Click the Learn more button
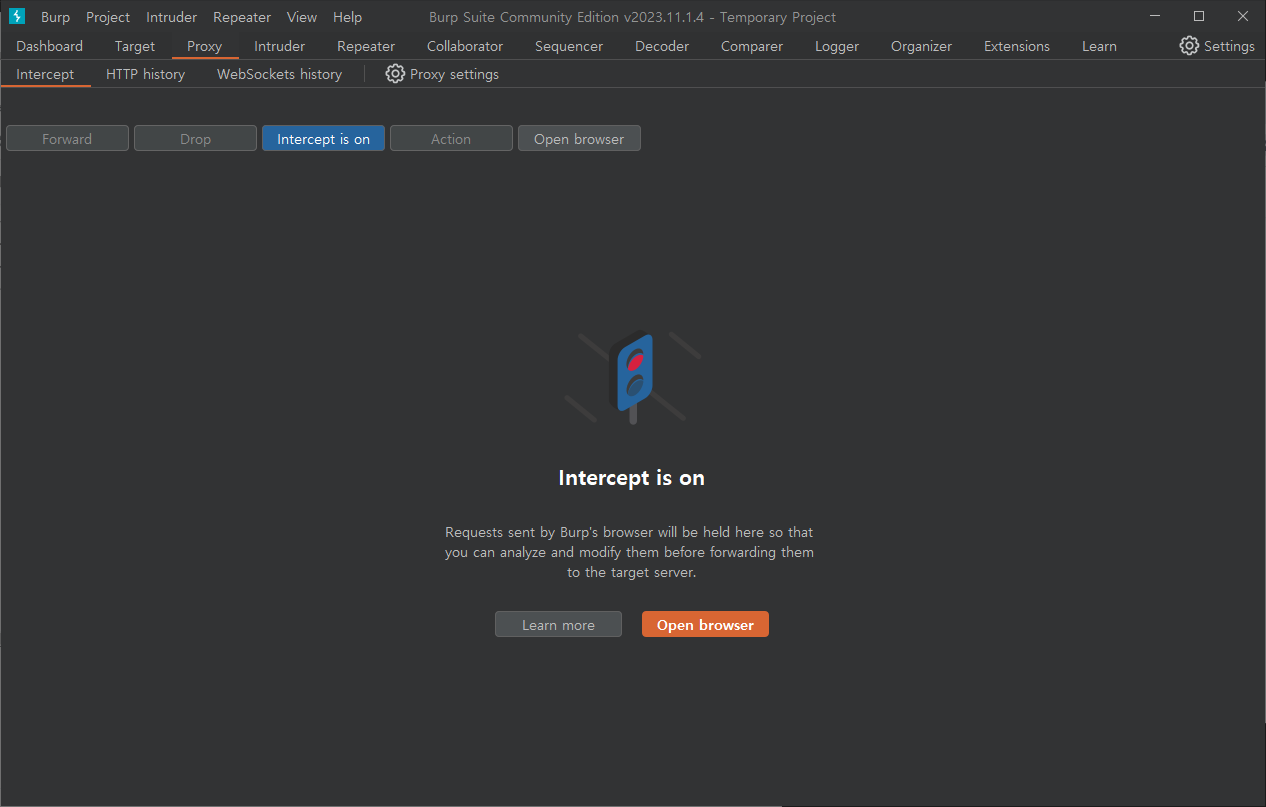Image resolution: width=1266 pixels, height=807 pixels. (x=558, y=625)
